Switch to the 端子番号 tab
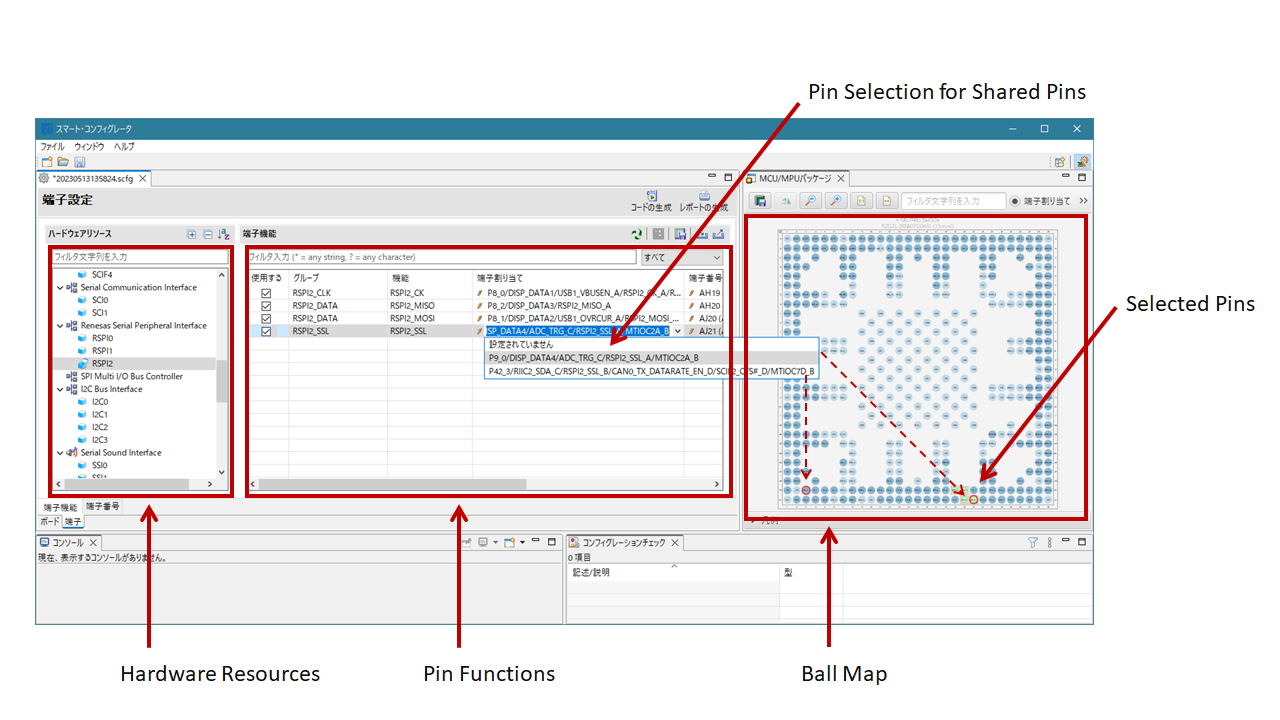 (x=103, y=507)
